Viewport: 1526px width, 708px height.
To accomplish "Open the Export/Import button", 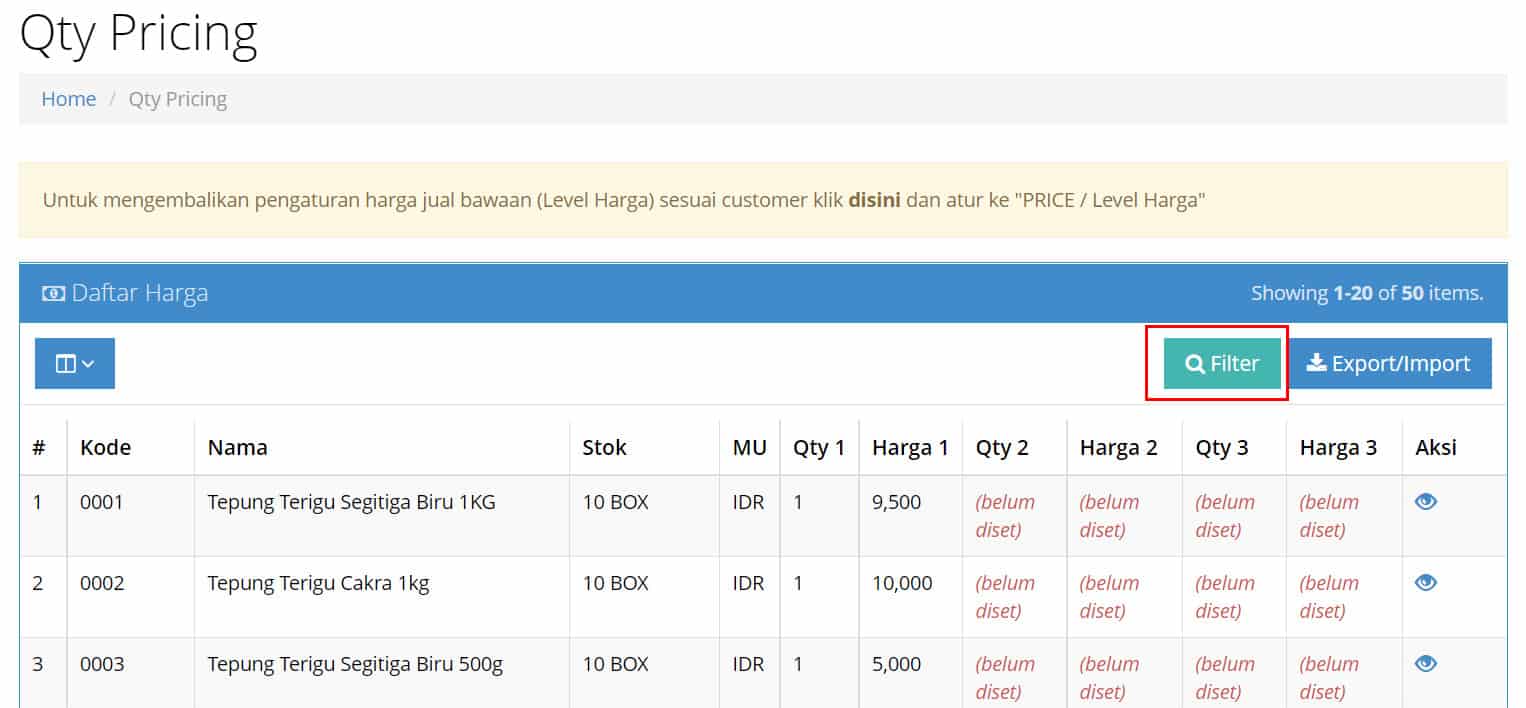I will (x=1389, y=363).
